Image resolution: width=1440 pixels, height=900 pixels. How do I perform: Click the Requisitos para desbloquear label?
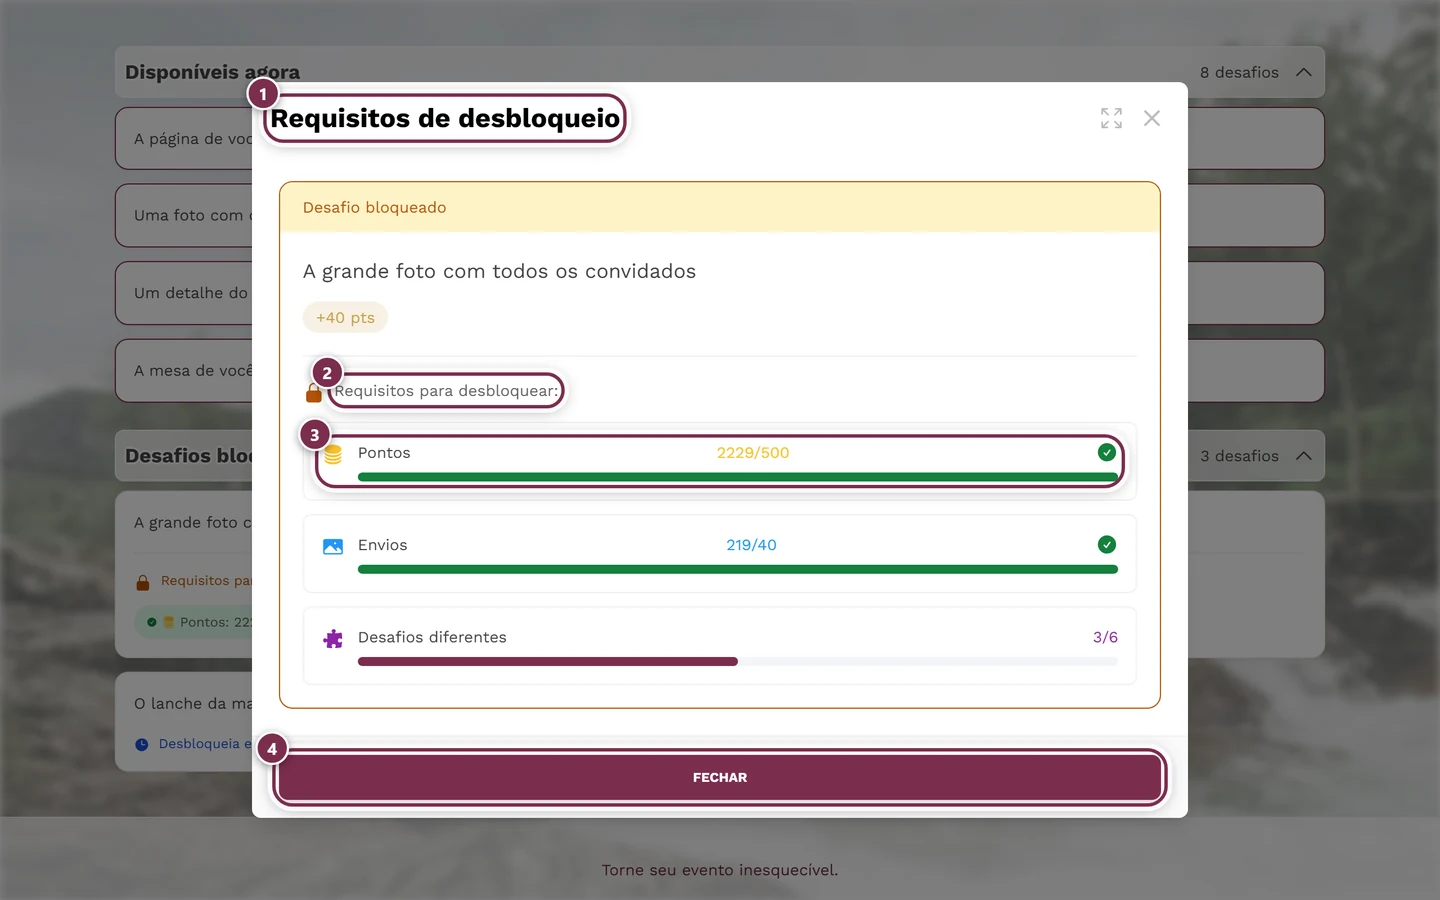(x=446, y=391)
